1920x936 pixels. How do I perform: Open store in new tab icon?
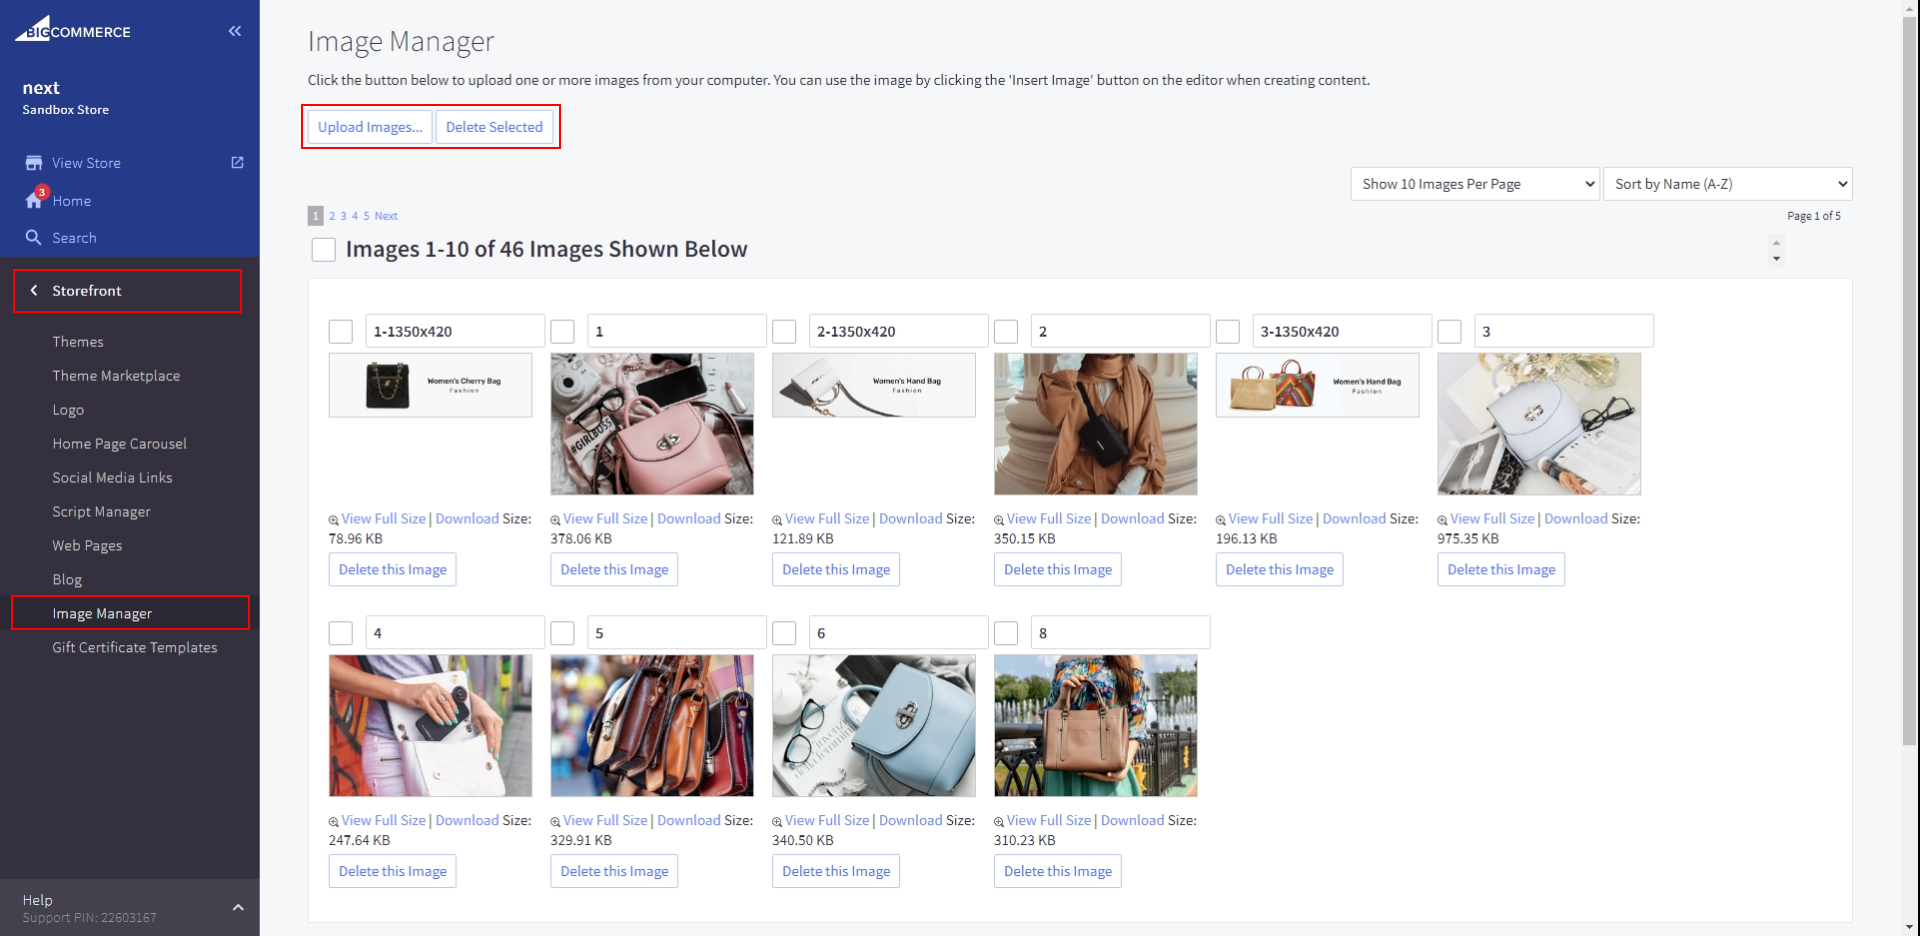237,162
